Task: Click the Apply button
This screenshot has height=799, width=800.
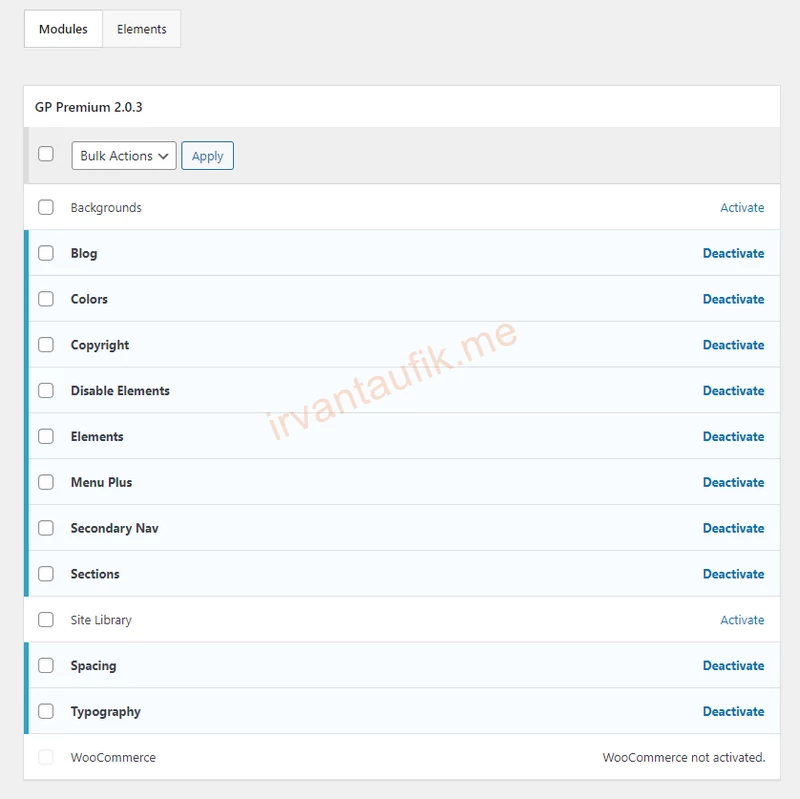Action: point(207,156)
